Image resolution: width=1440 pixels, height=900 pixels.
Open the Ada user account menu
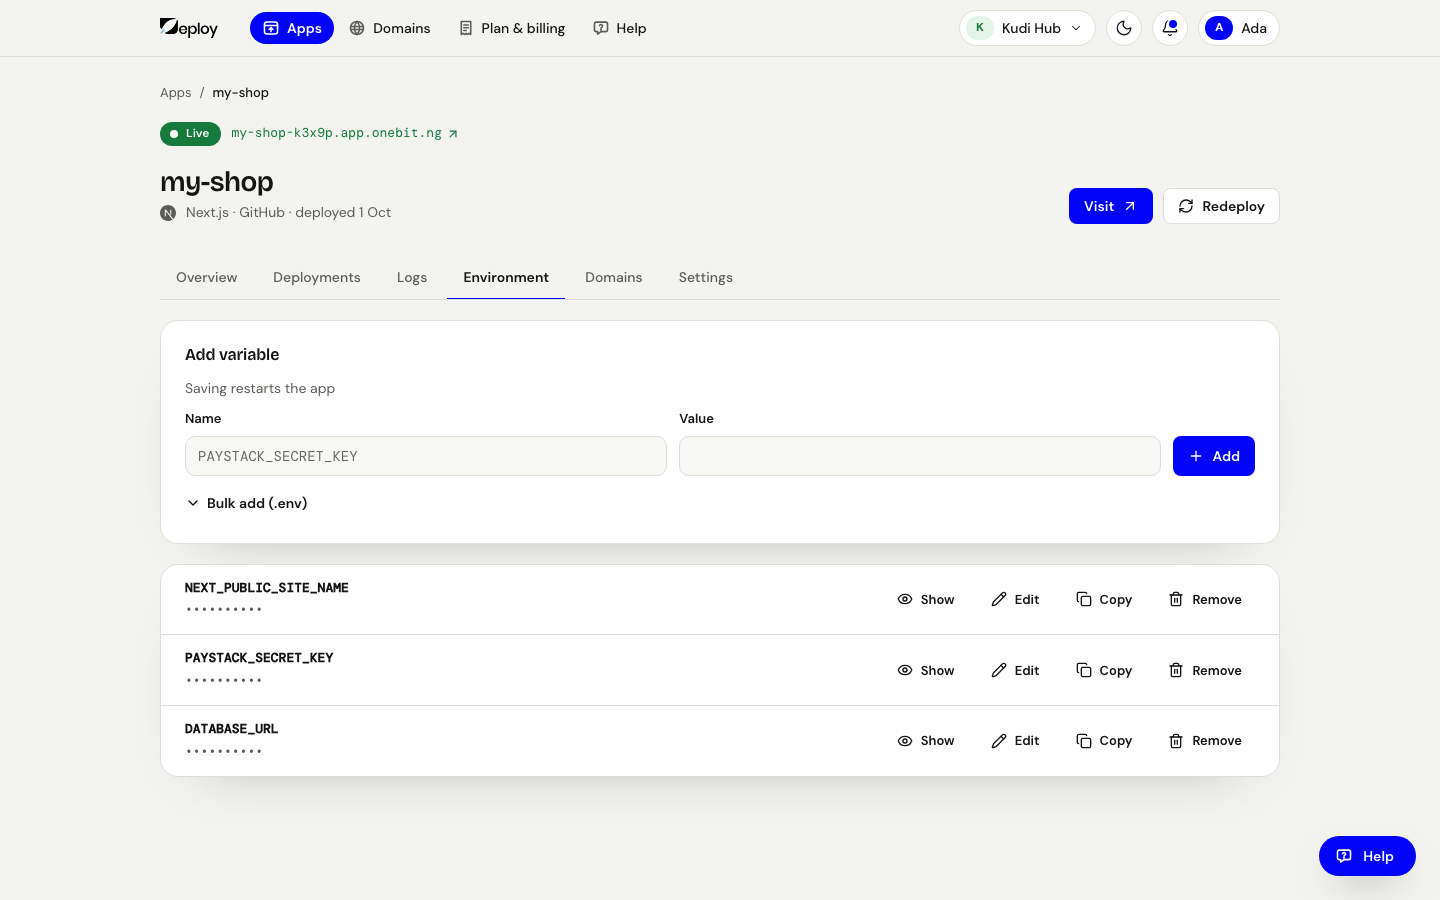pos(1239,28)
